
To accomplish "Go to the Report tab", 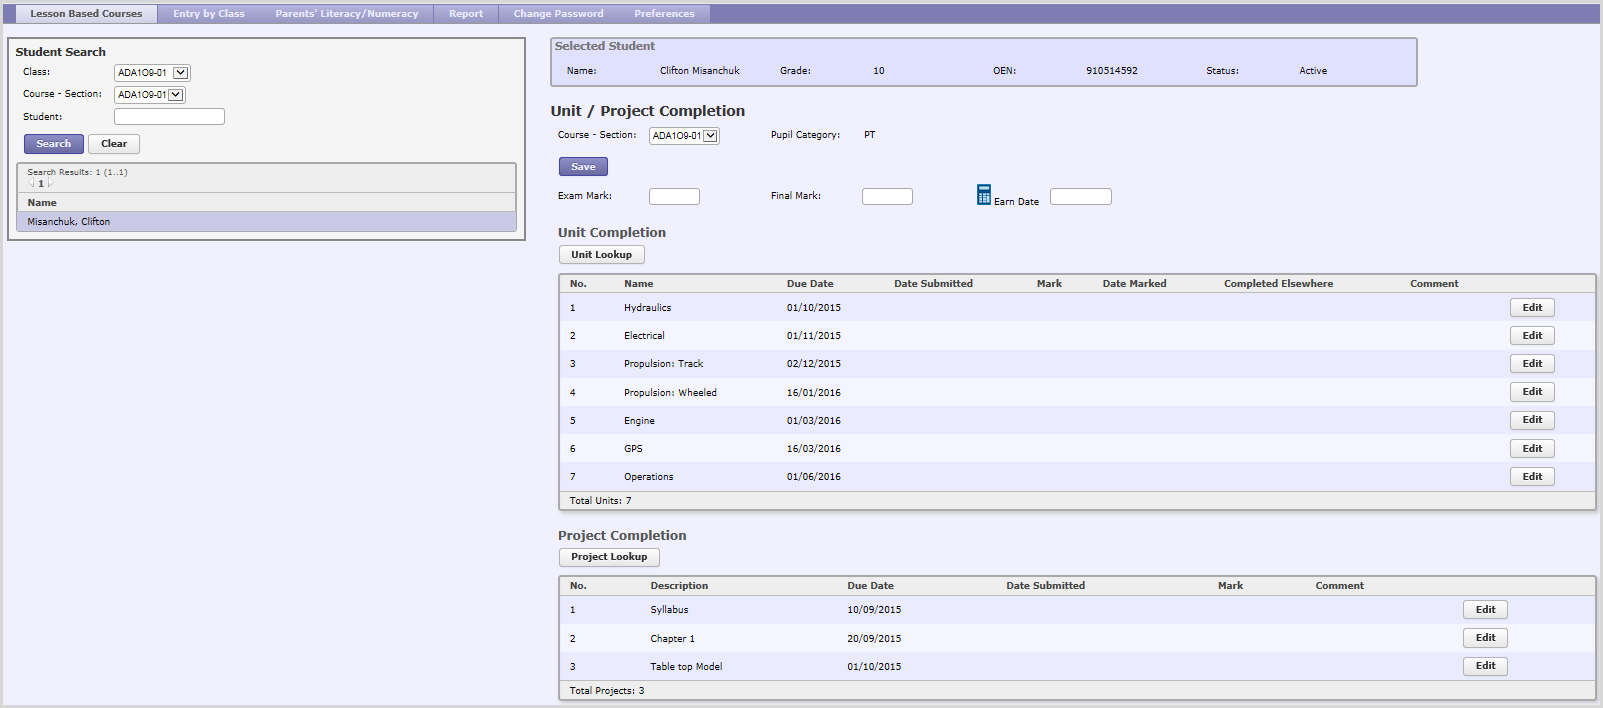I will 465,14.
